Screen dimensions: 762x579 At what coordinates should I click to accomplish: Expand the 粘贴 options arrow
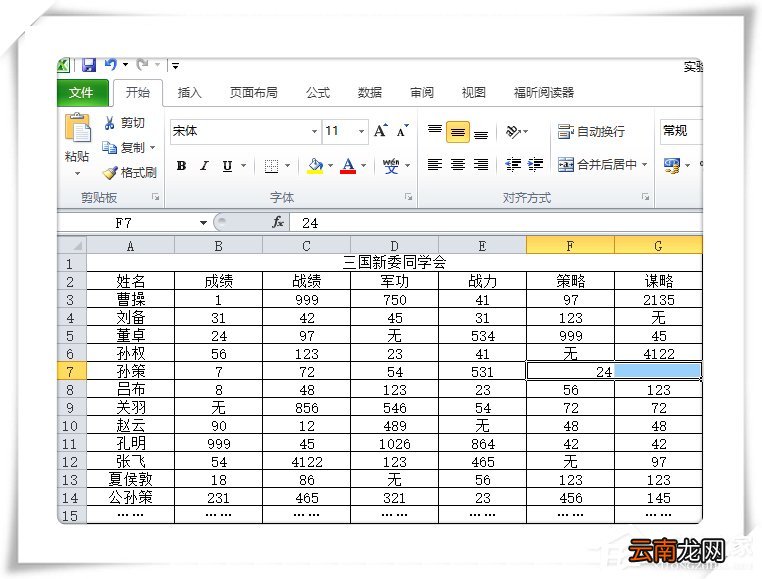pyautogui.click(x=77, y=173)
